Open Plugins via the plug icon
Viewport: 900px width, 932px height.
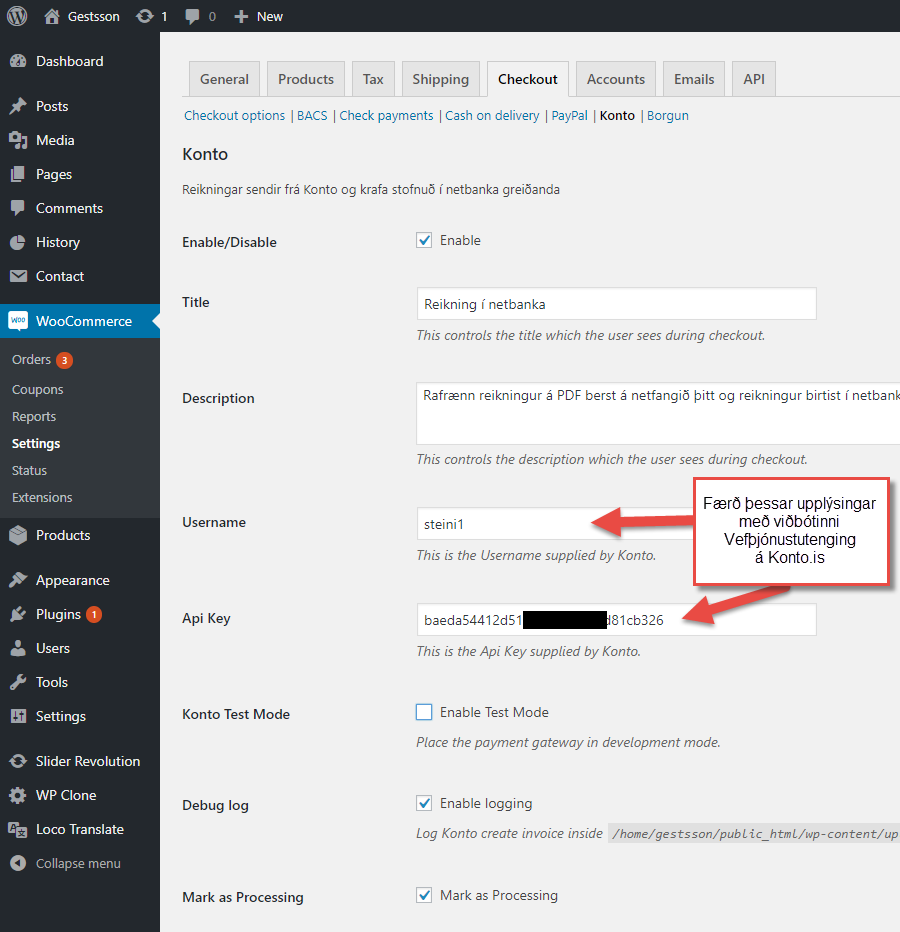[20, 614]
